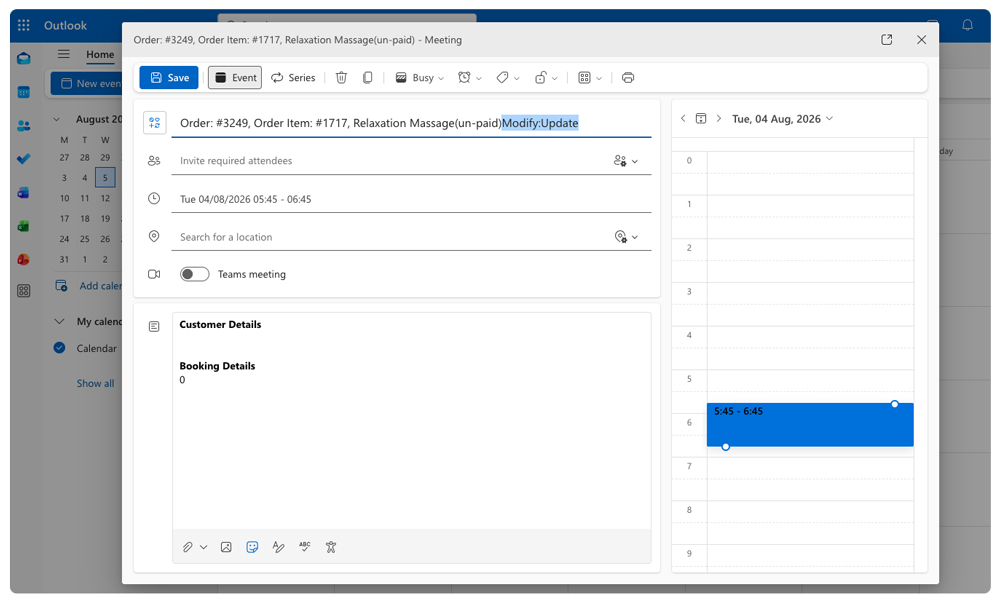Pop out the meeting window
This screenshot has height=602, width=1000.
[886, 40]
